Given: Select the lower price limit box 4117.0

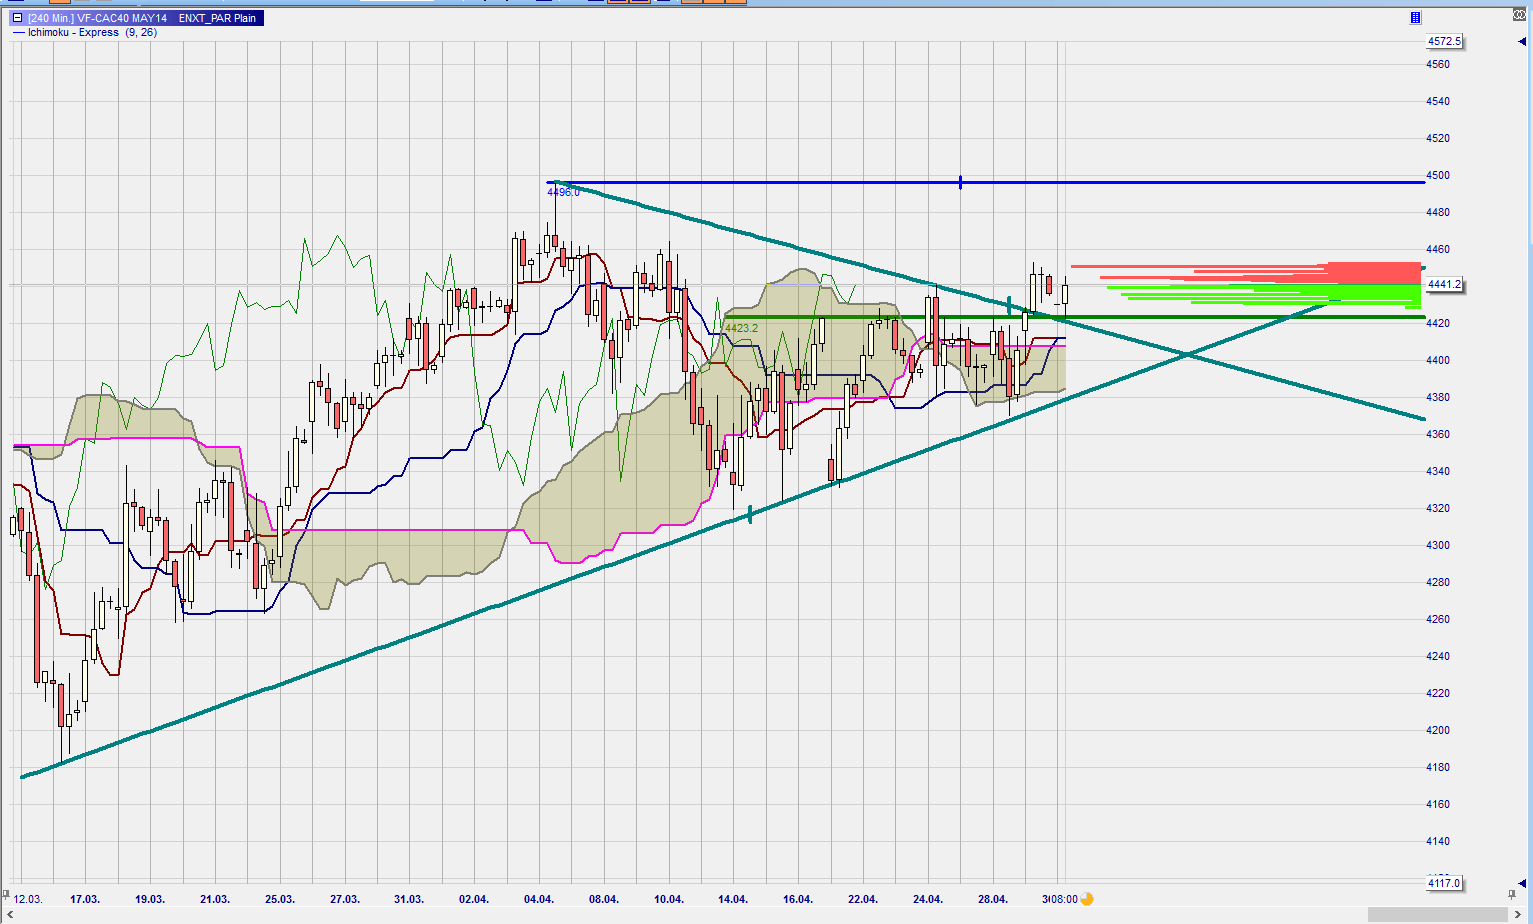Looking at the screenshot, I should pos(1444,883).
